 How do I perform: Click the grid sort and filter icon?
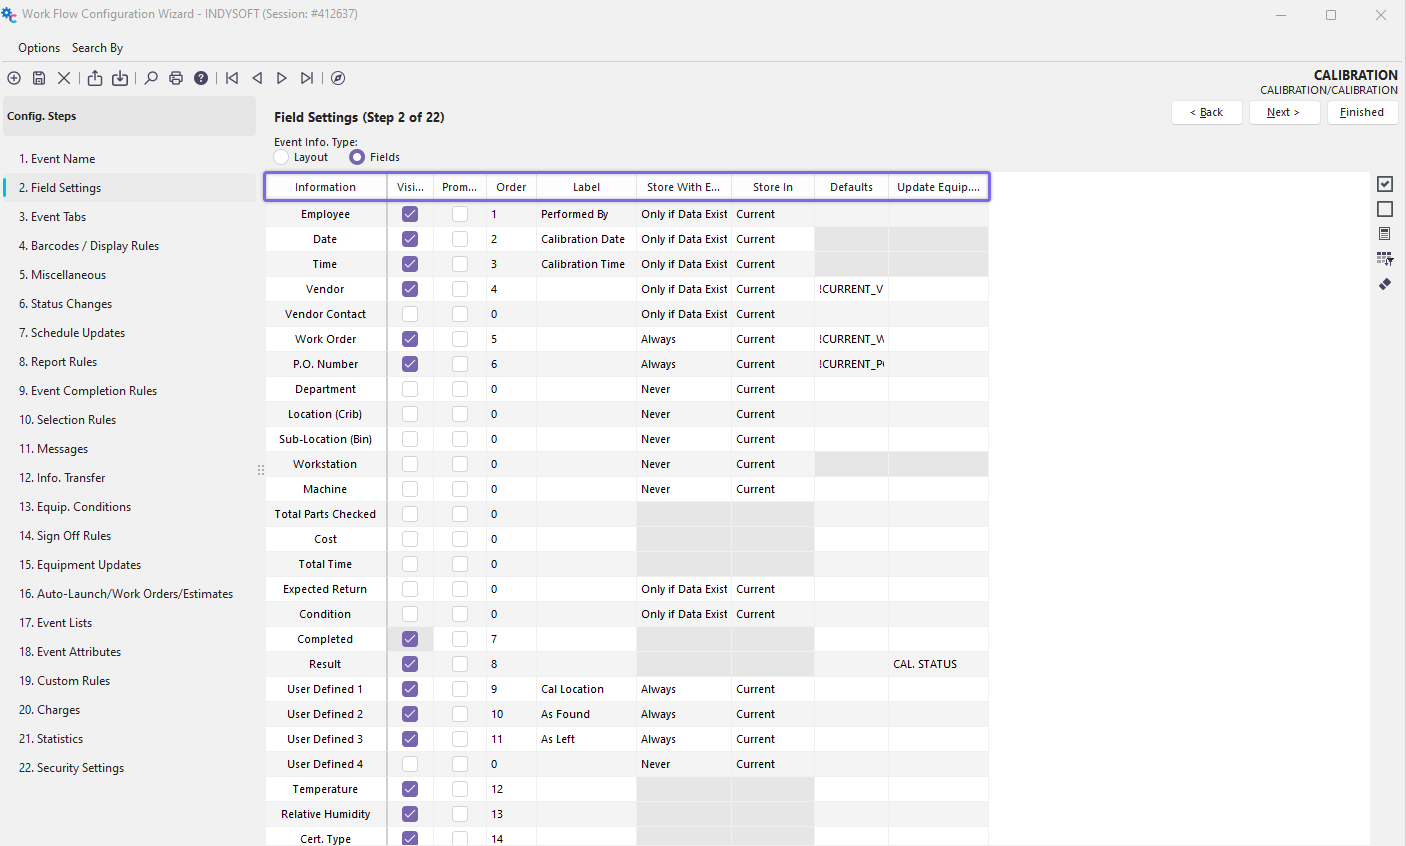(1385, 259)
